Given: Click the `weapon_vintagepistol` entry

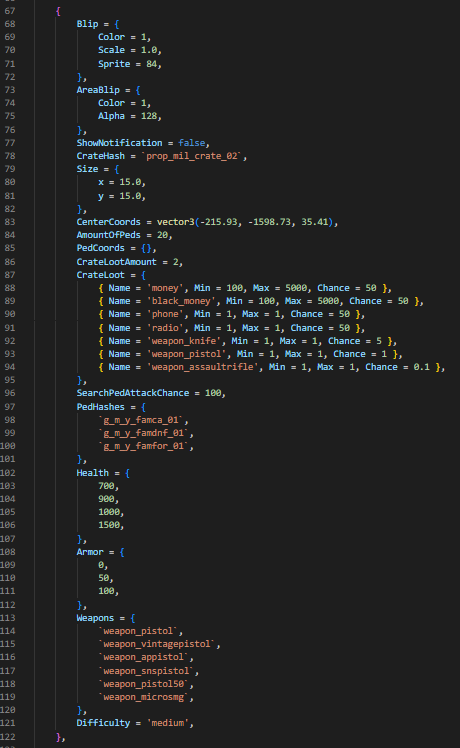Looking at the screenshot, I should (157, 644).
